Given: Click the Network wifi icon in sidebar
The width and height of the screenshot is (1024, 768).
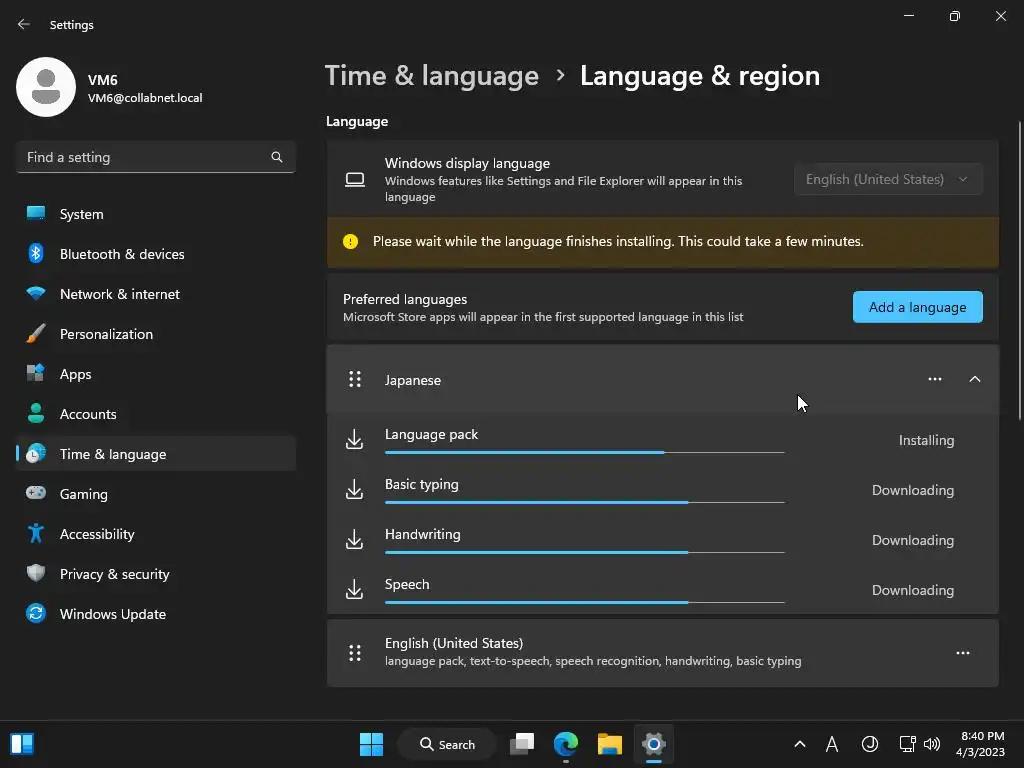Looking at the screenshot, I should 36,293.
